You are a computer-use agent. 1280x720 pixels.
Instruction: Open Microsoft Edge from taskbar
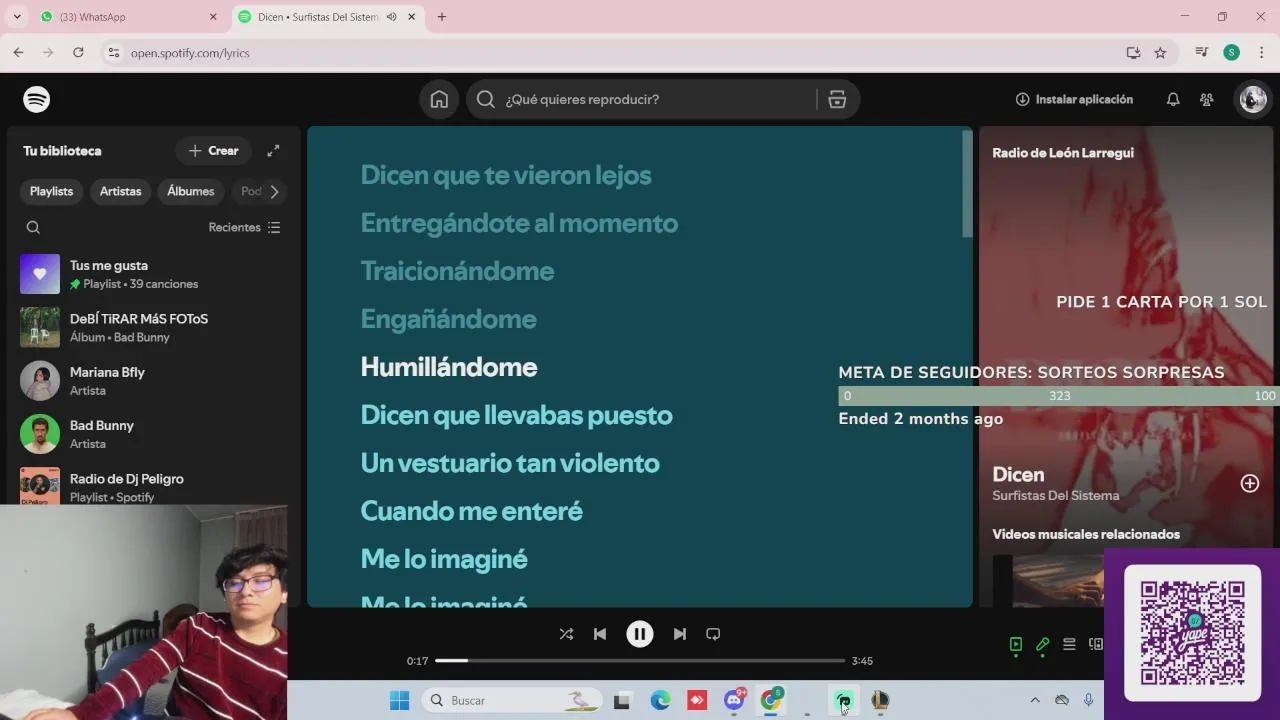coord(660,700)
